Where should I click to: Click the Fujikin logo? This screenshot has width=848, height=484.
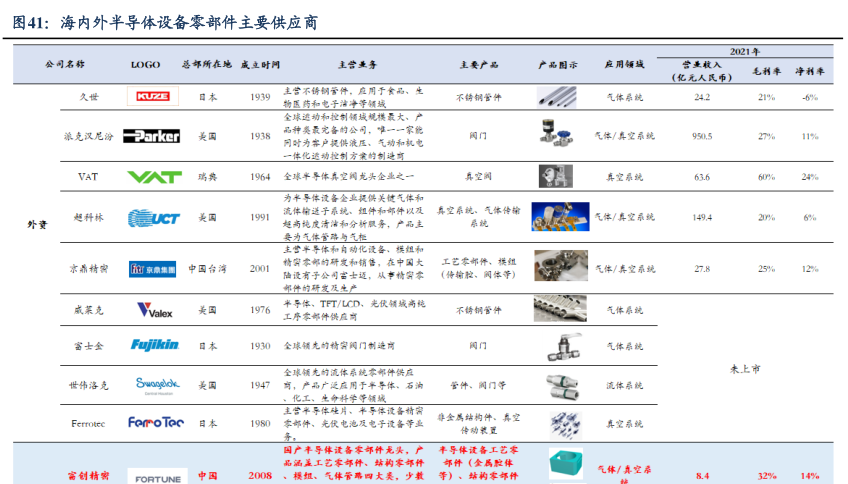[x=154, y=345]
